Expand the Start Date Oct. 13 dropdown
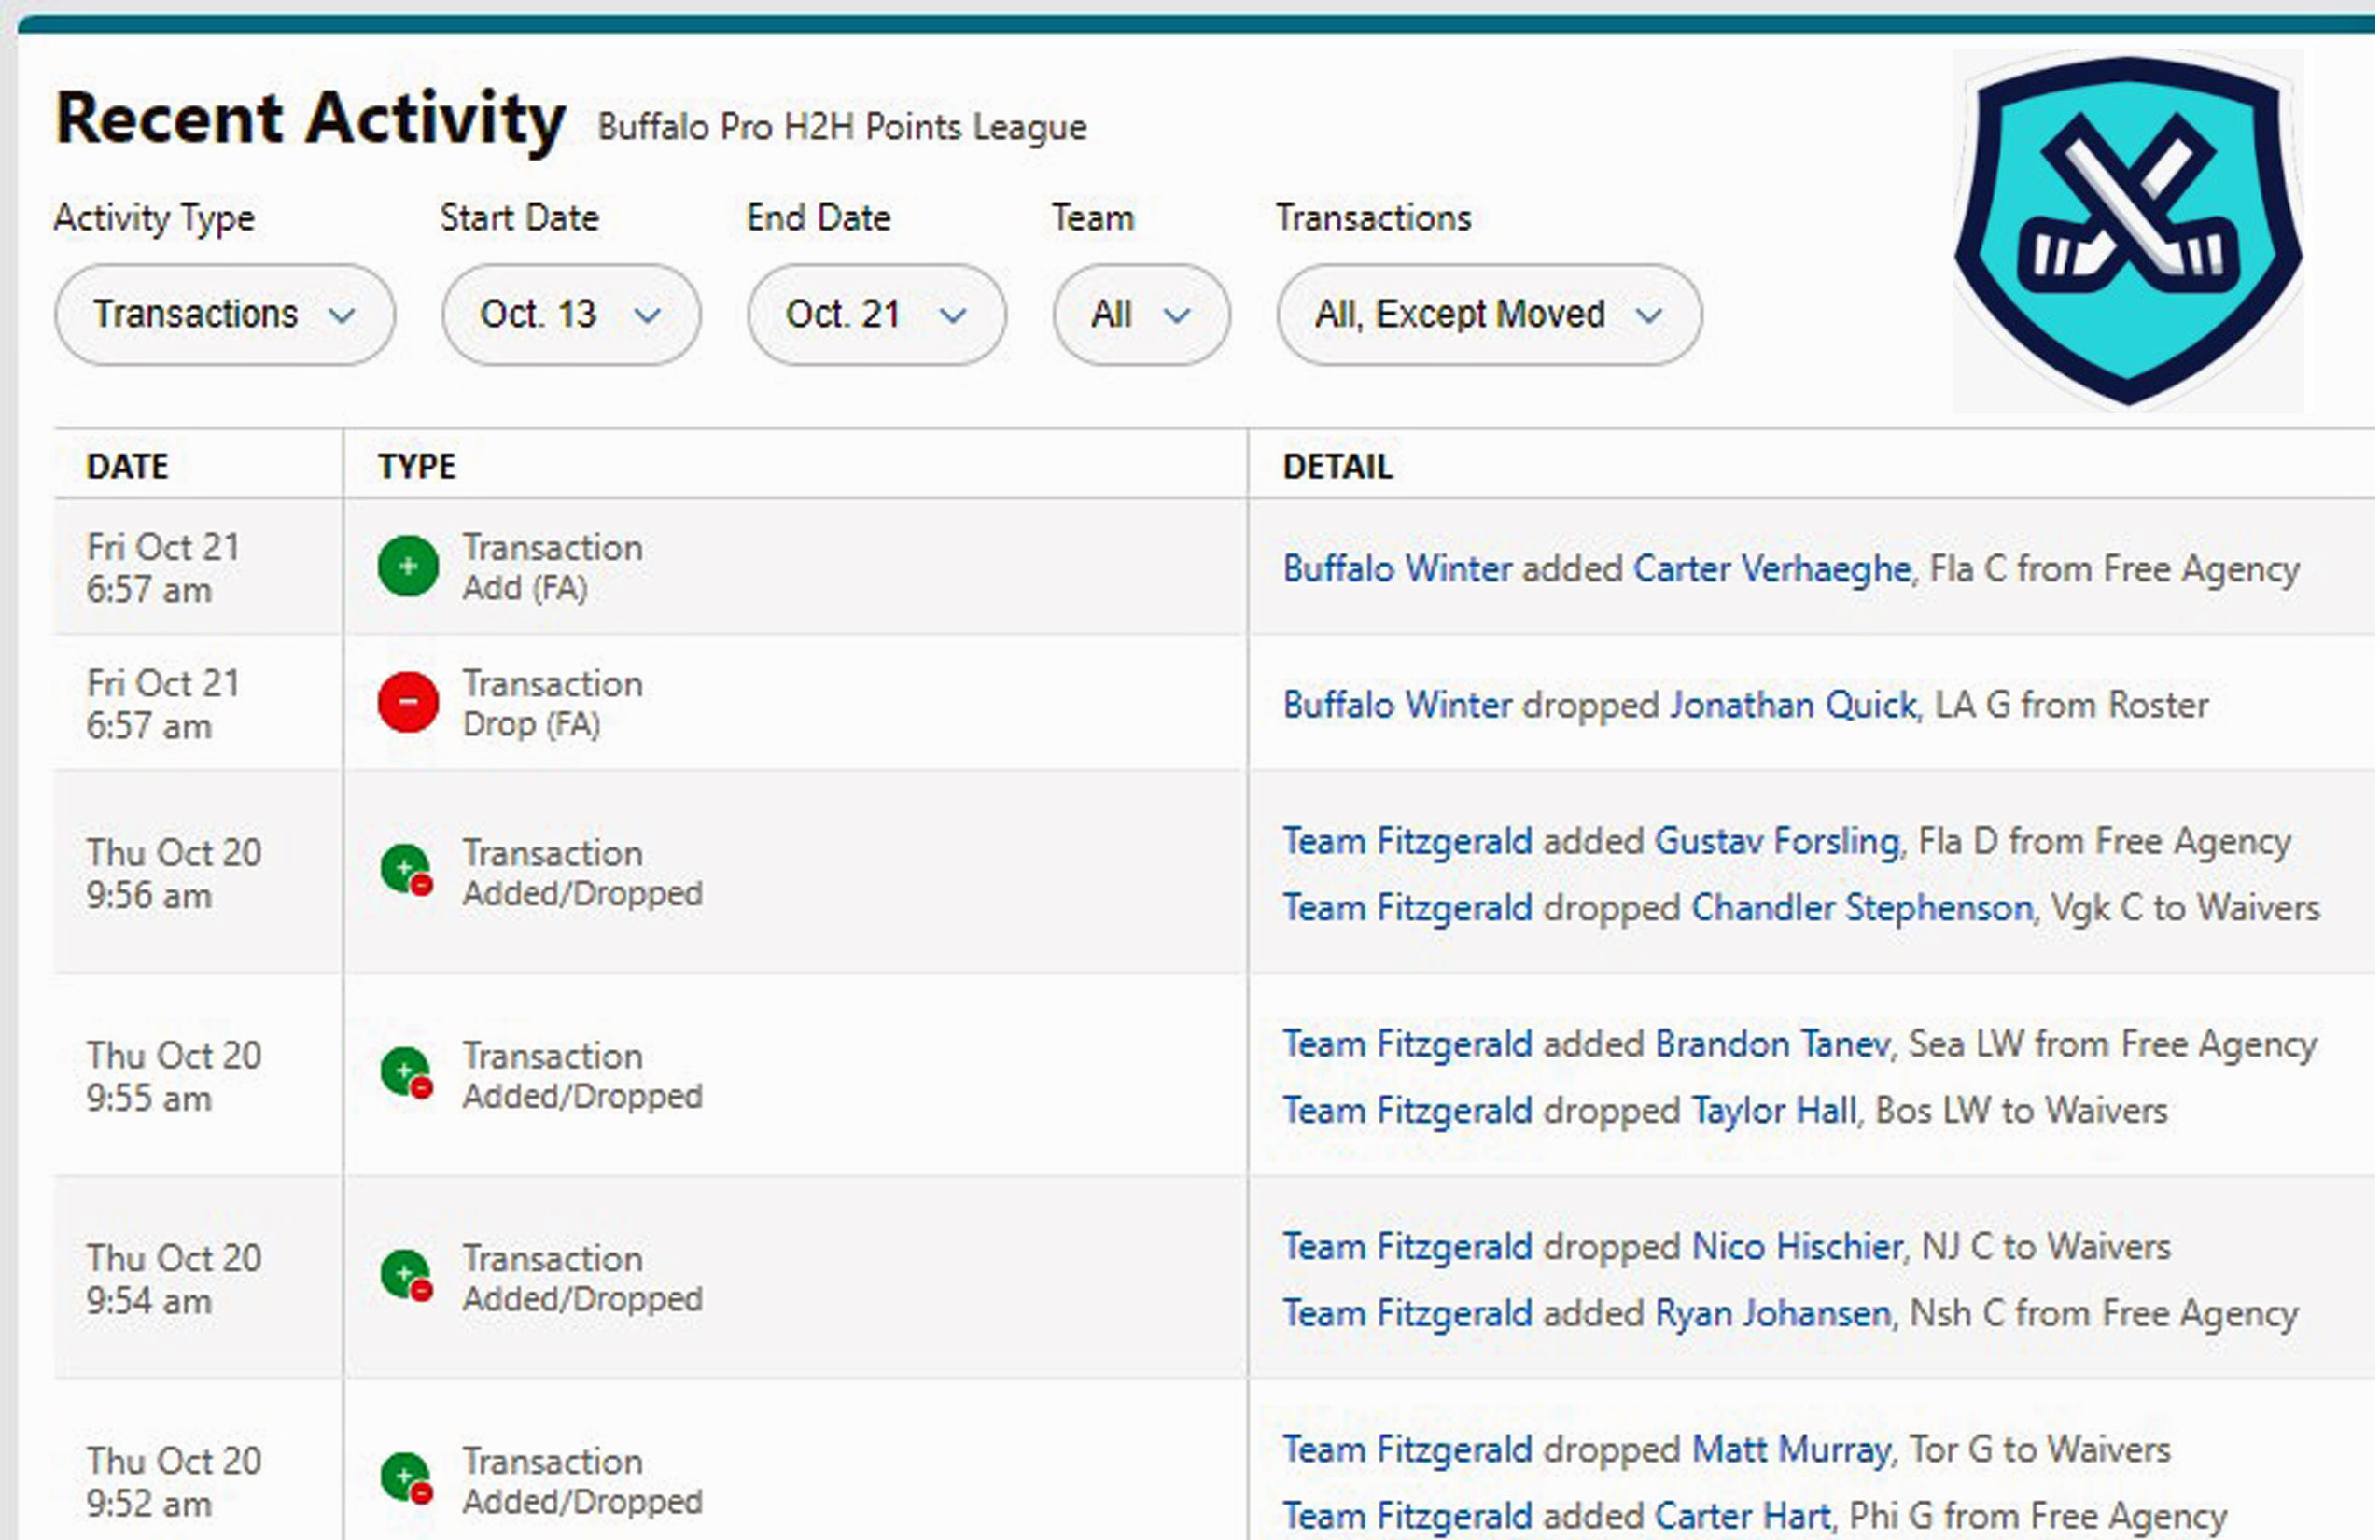2380x1540 pixels. point(570,315)
